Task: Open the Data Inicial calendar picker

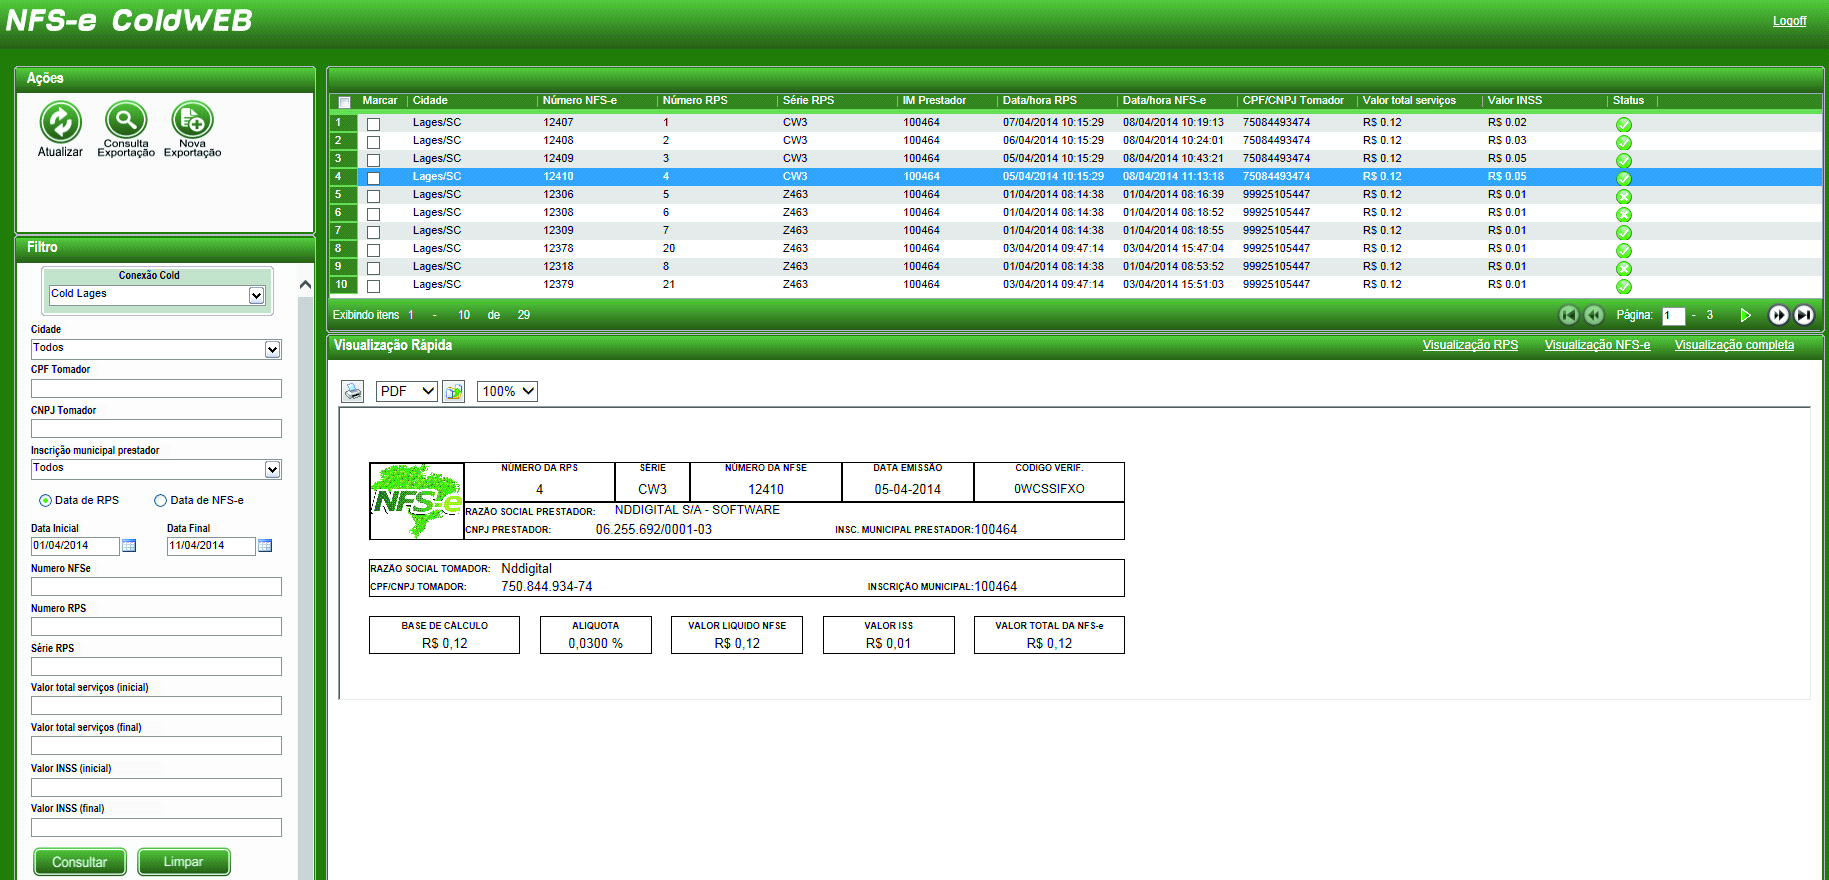Action: 129,546
